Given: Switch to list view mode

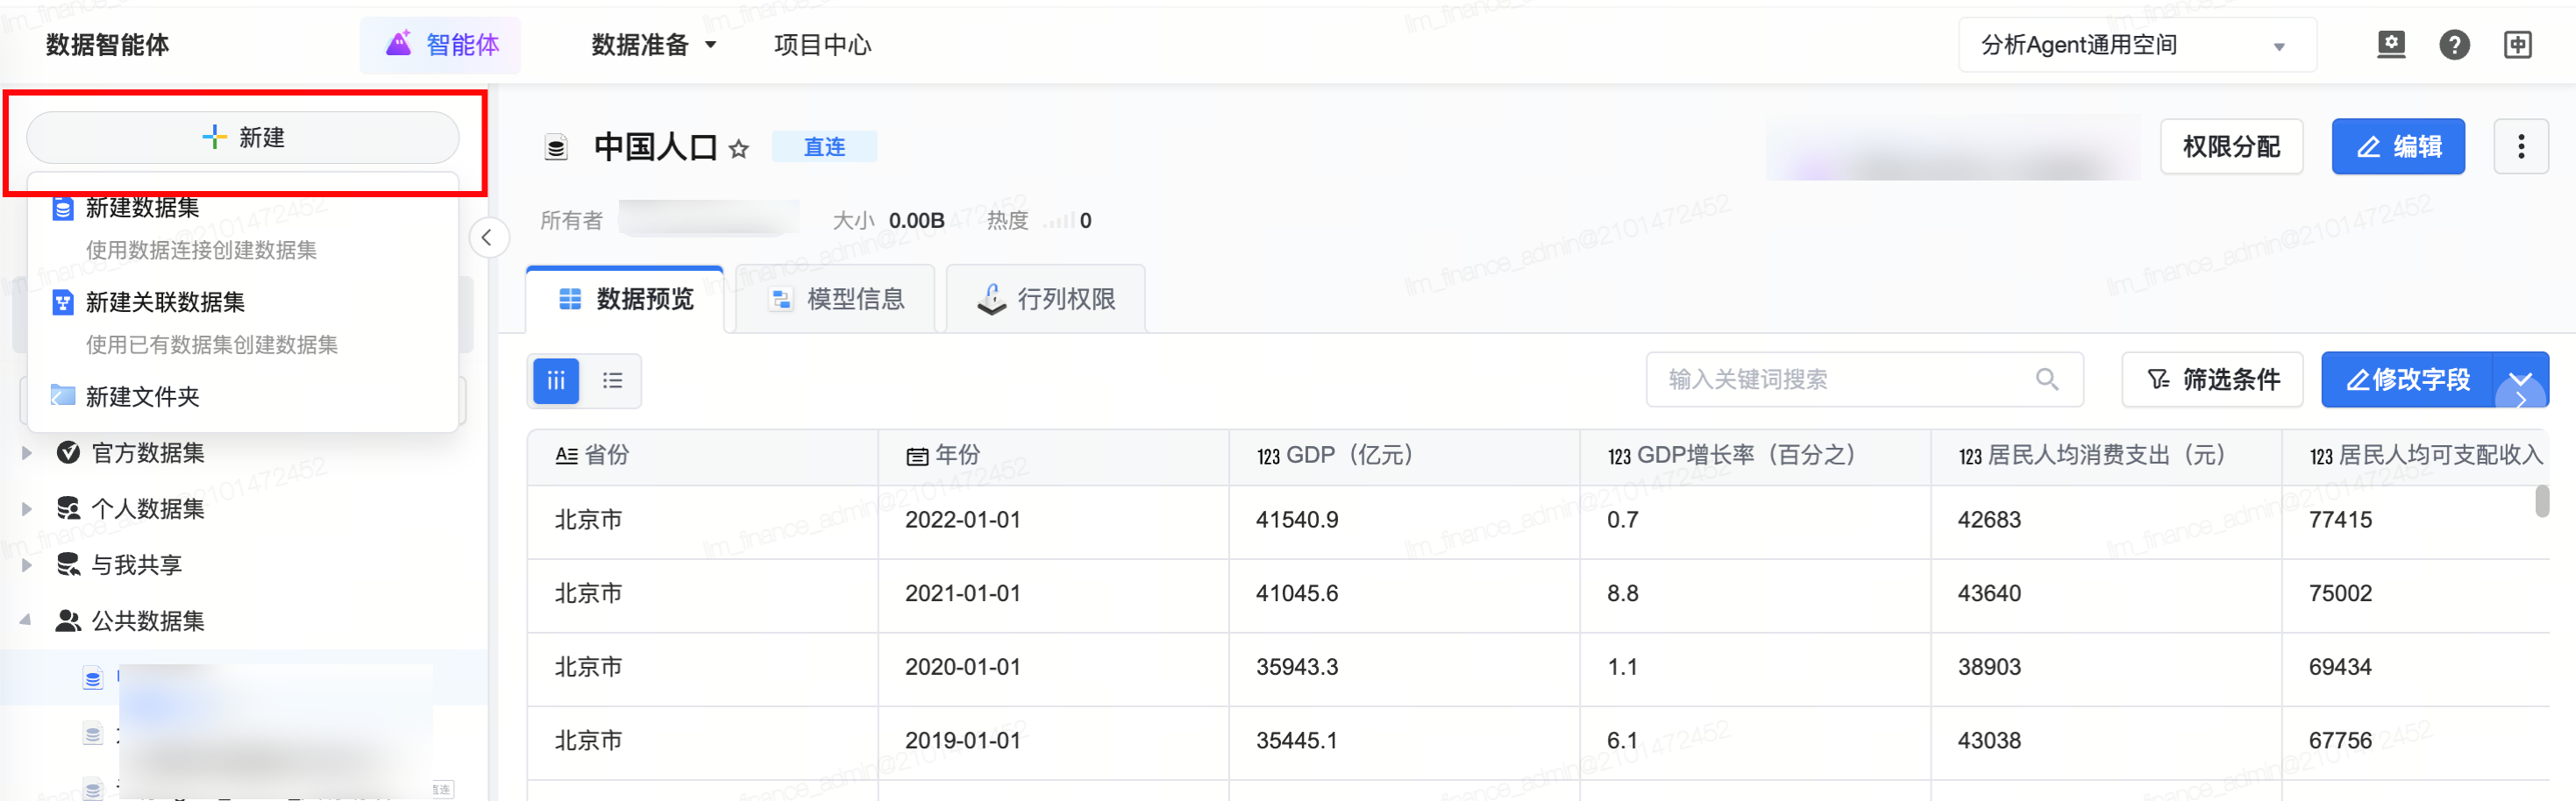Looking at the screenshot, I should coord(612,381).
